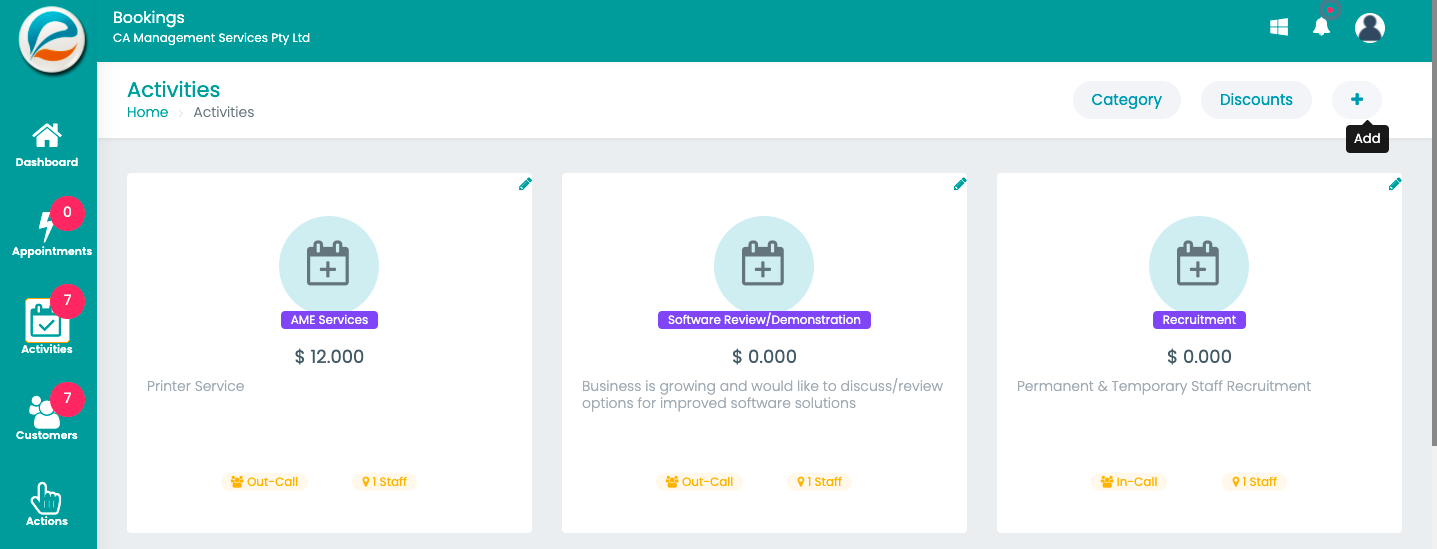
Task: Open the Actions pointer icon
Action: tap(46, 497)
